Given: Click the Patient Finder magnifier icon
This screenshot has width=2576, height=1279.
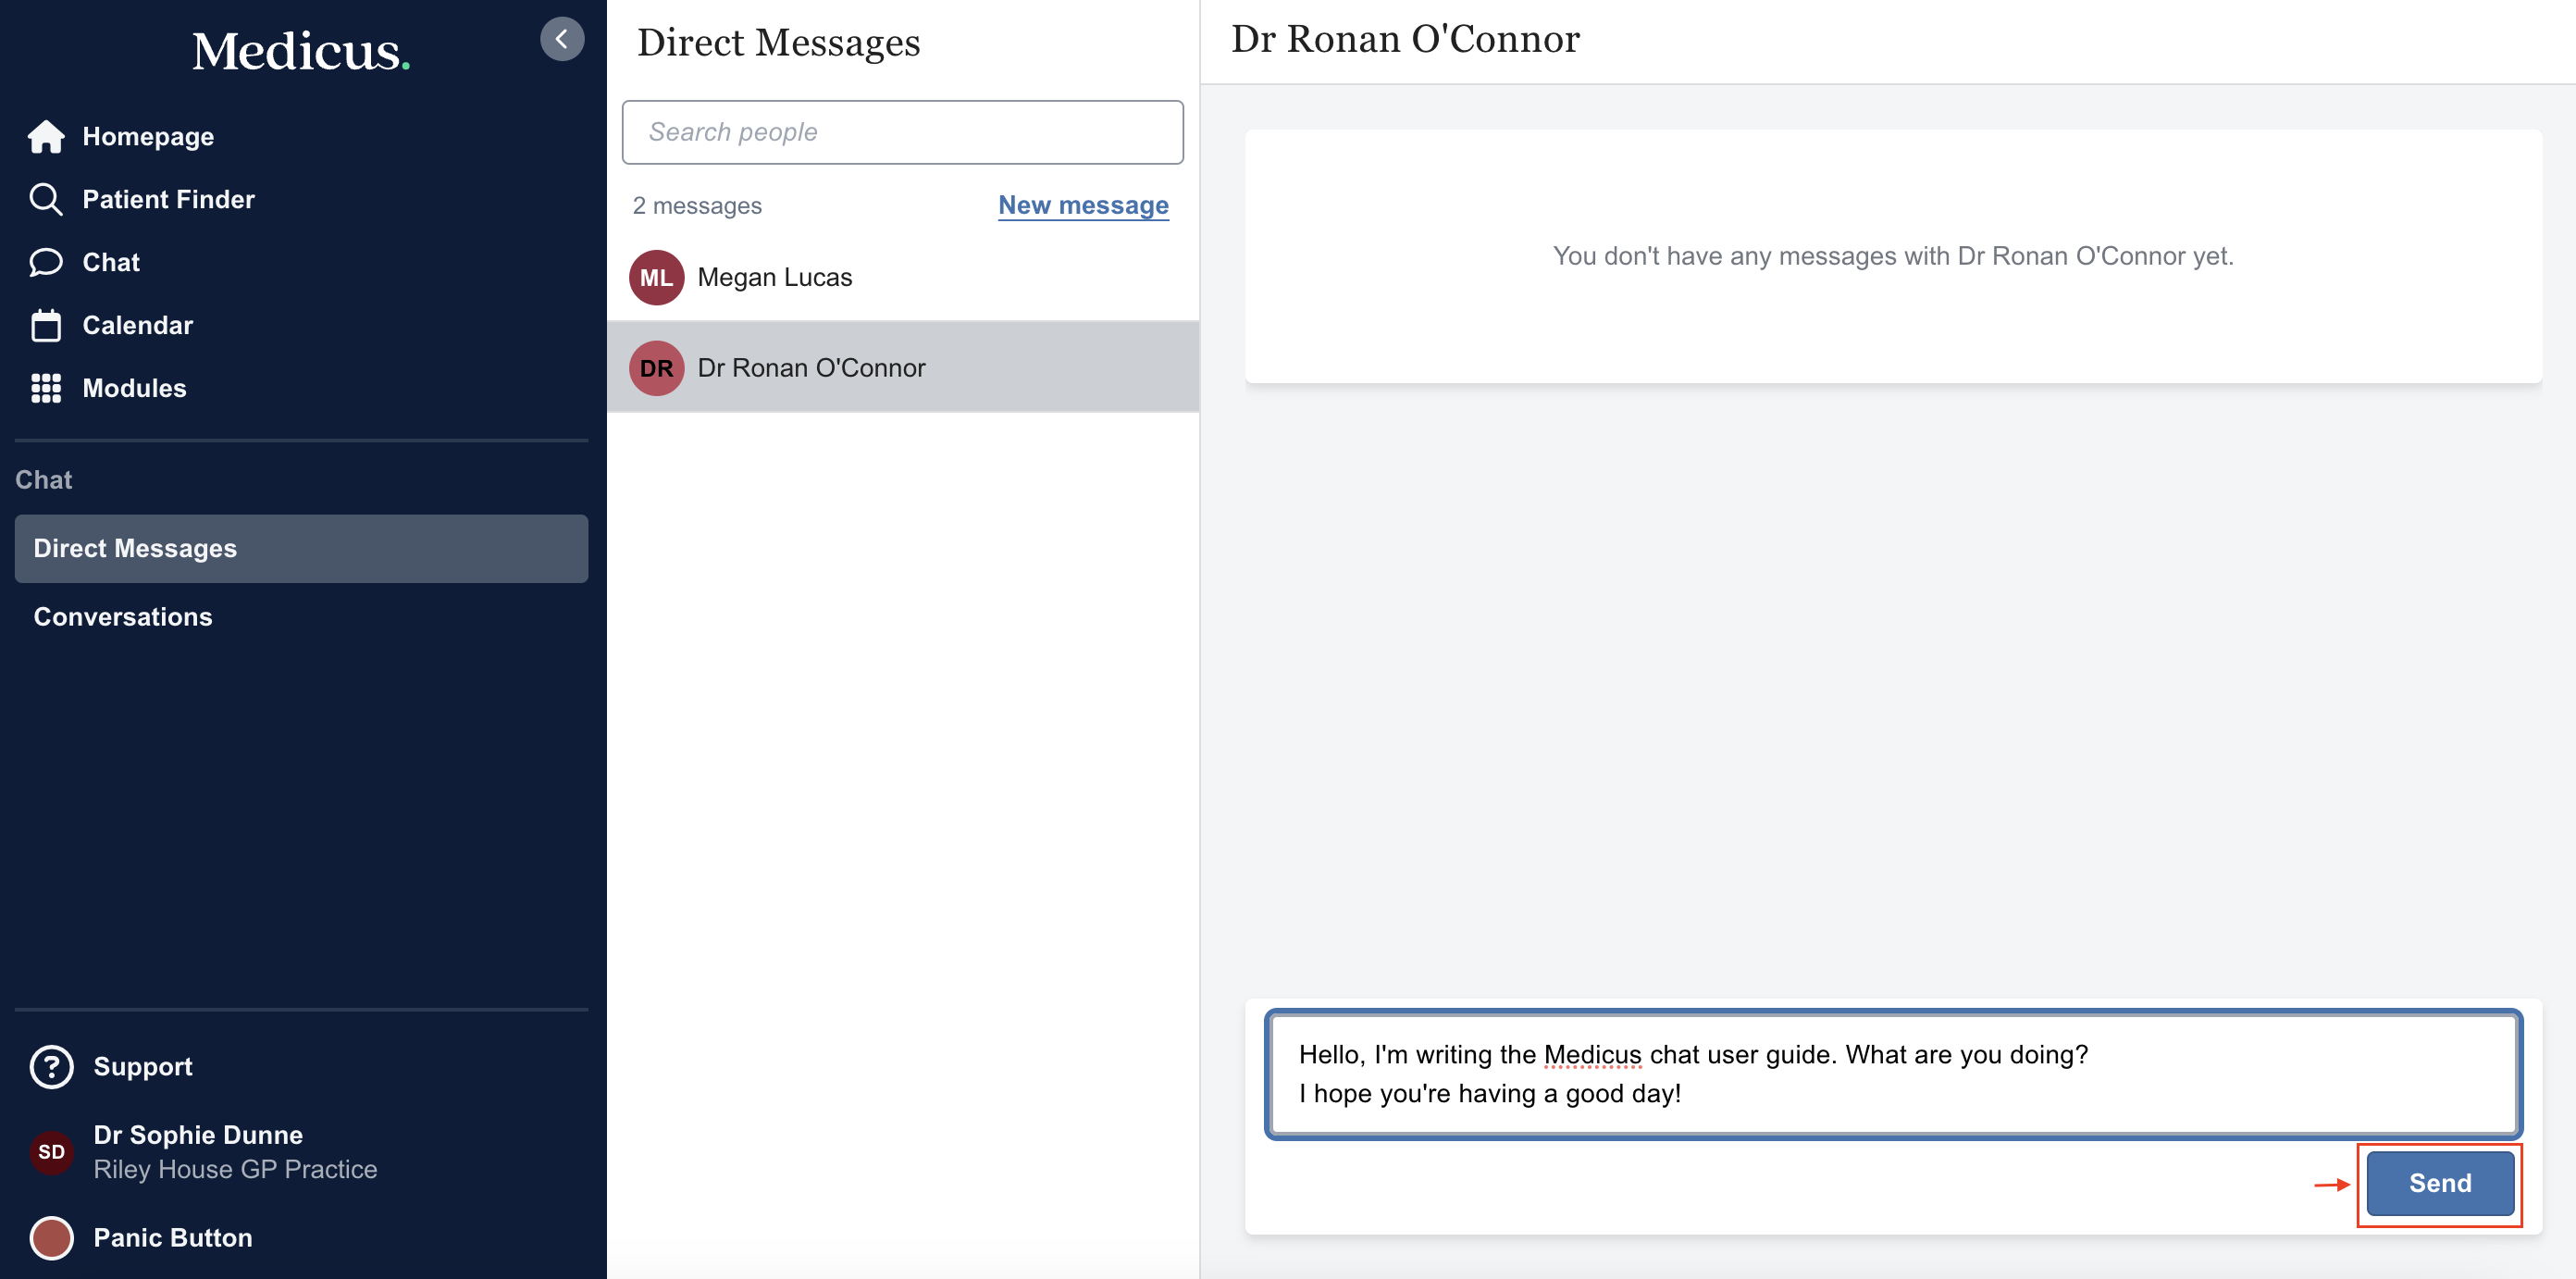Looking at the screenshot, I should click(46, 199).
